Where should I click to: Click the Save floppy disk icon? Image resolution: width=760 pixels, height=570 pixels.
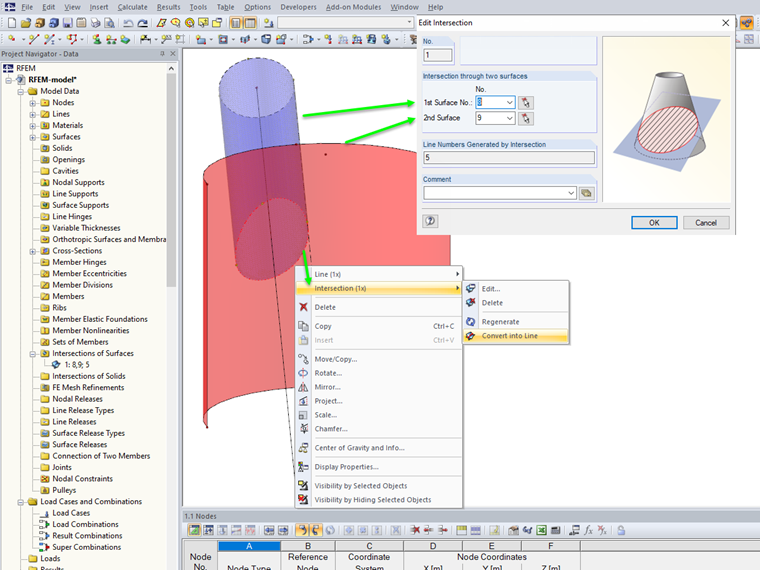coord(68,23)
